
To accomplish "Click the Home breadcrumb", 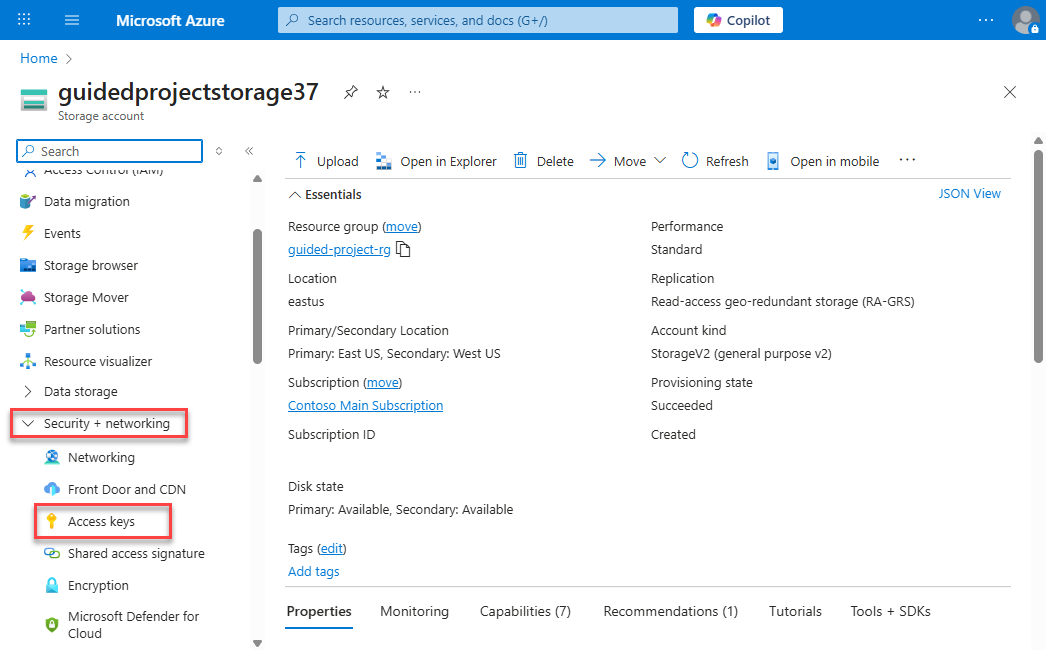I will [39, 59].
